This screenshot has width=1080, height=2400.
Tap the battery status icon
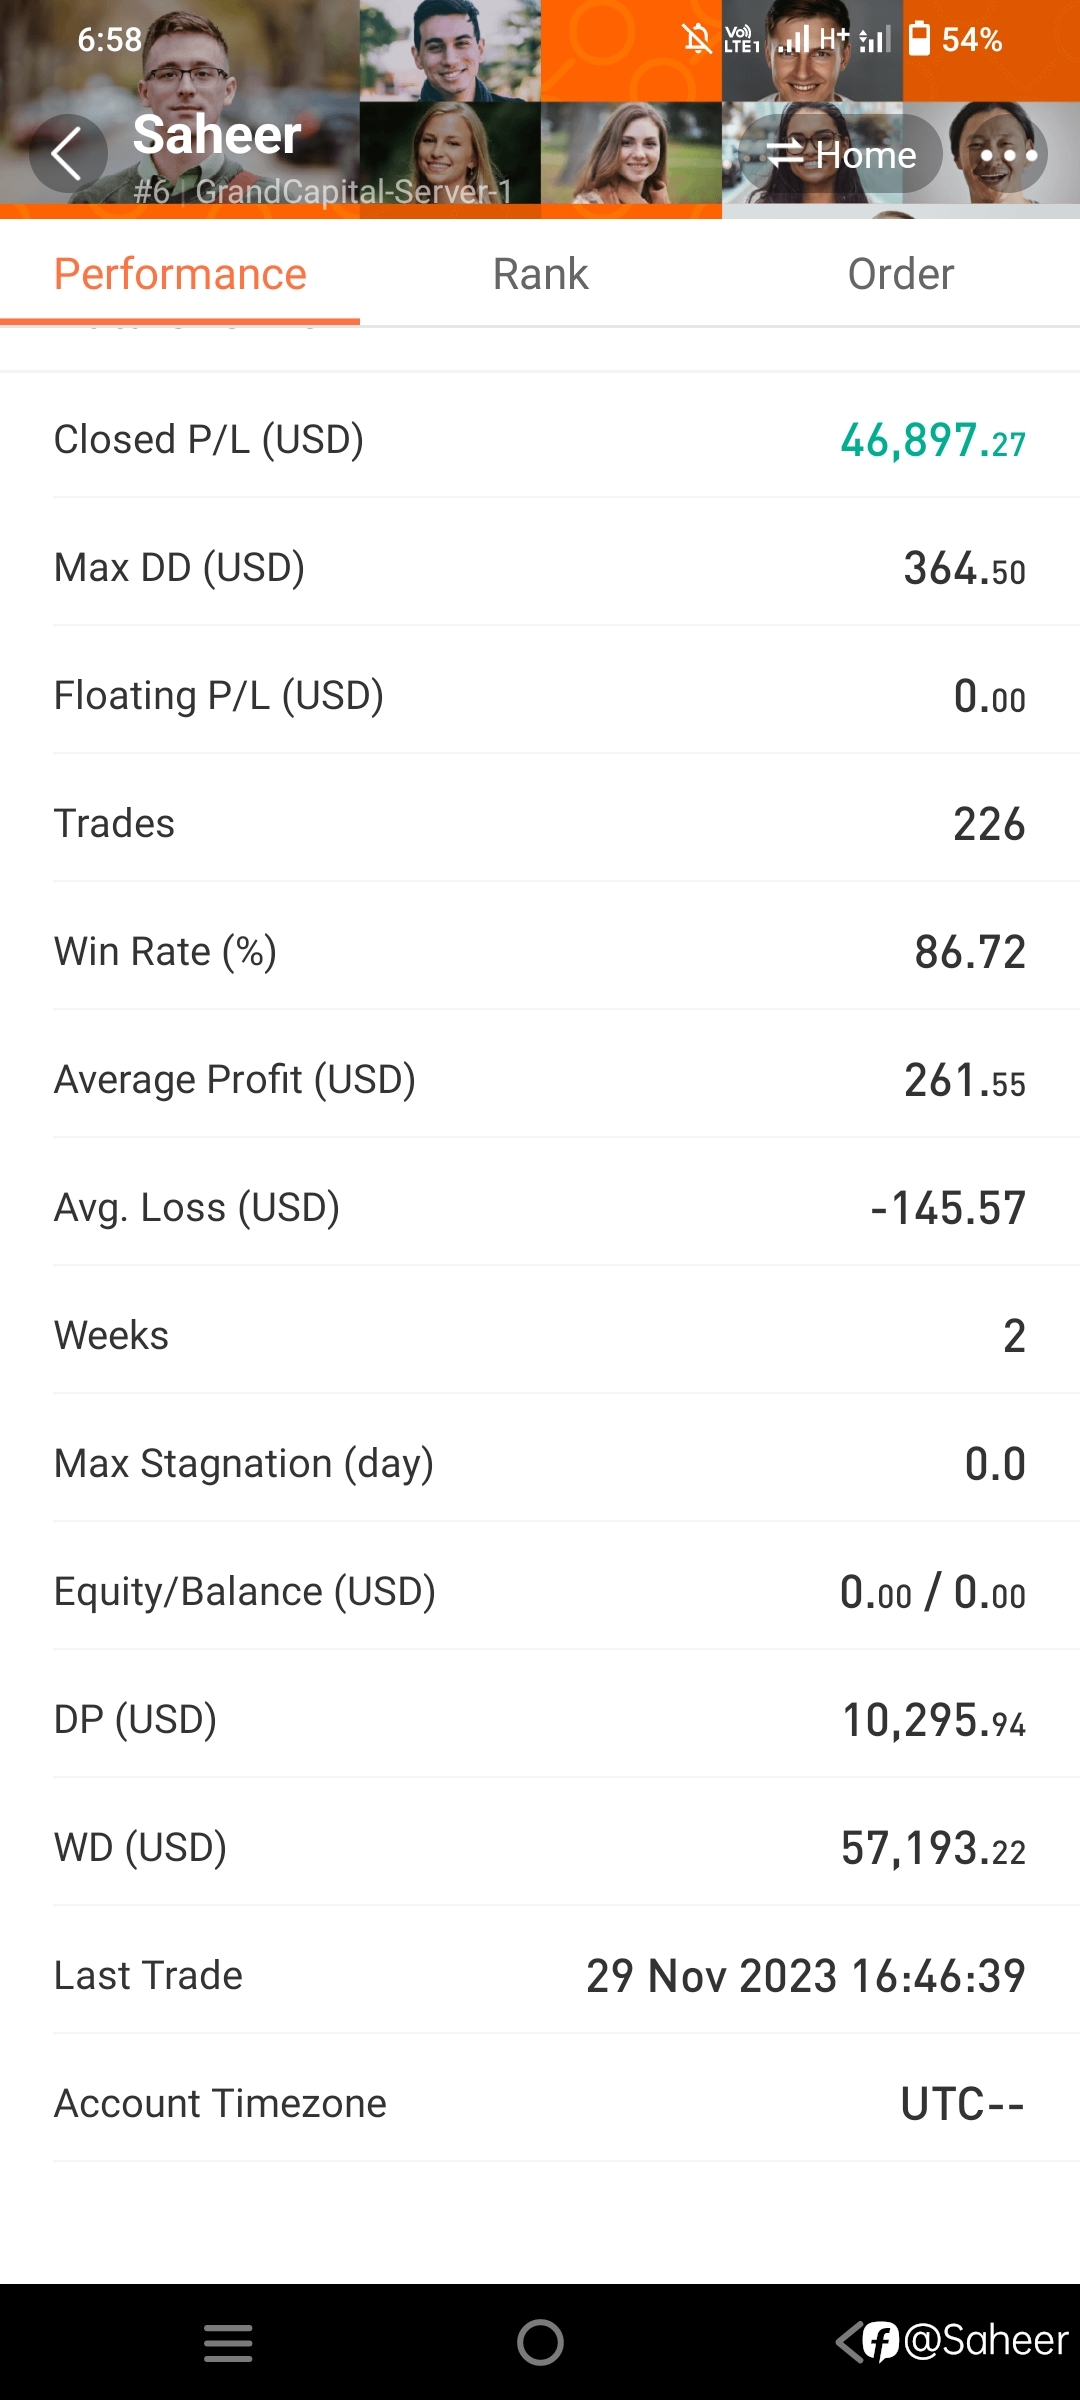[x=919, y=39]
